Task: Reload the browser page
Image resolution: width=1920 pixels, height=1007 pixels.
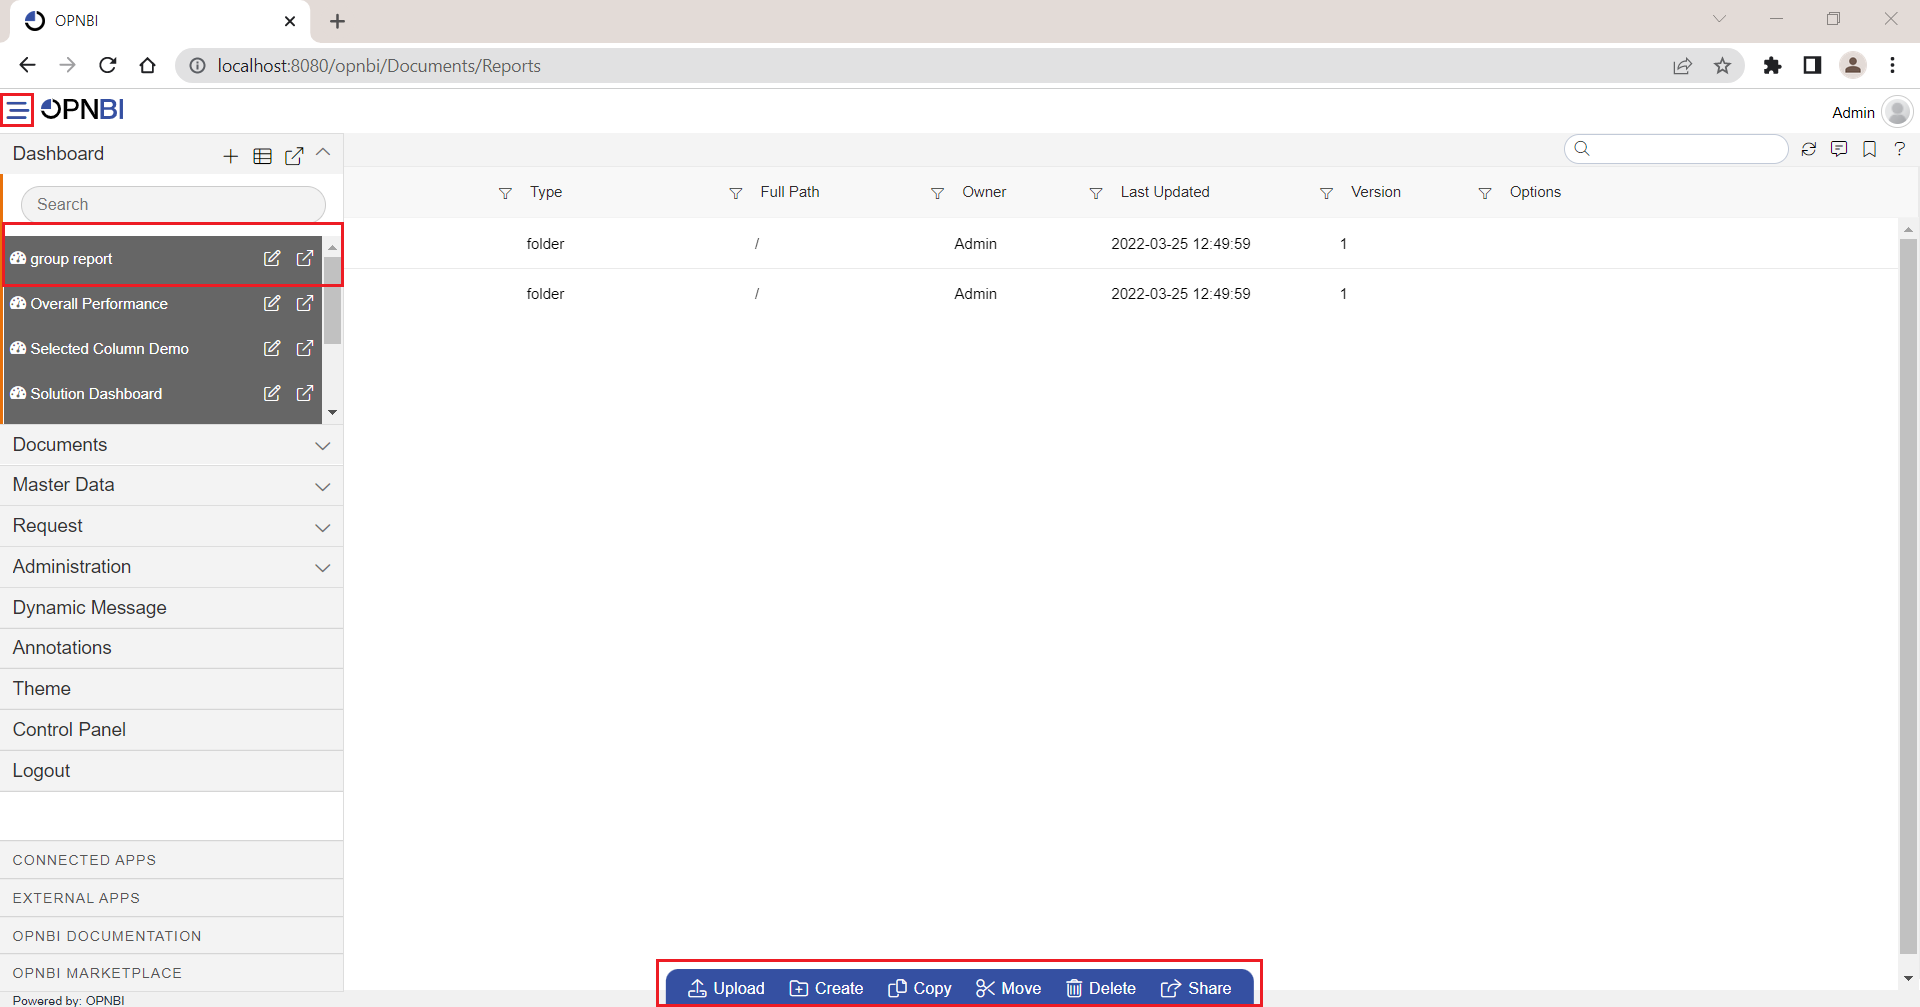Action: [x=108, y=65]
